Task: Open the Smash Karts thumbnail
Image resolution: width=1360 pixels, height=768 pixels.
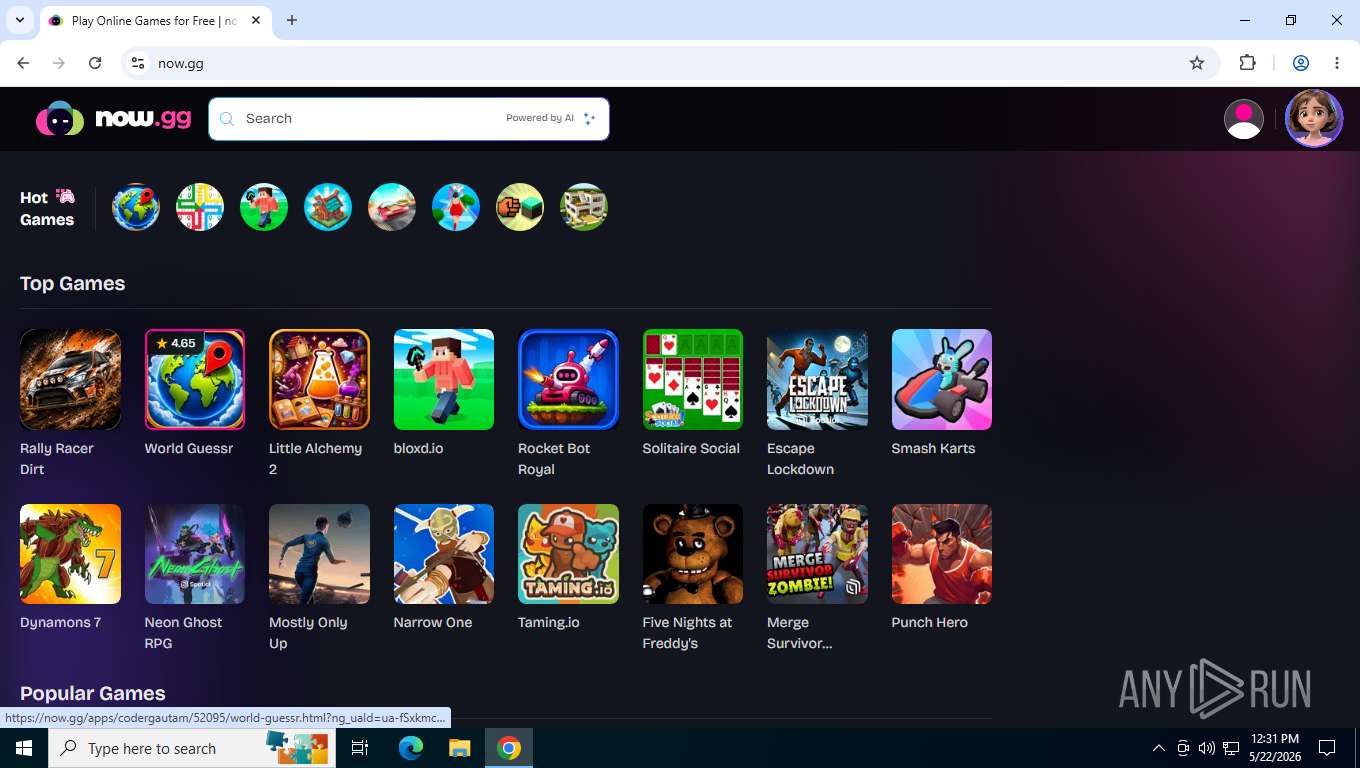Action: (x=942, y=379)
